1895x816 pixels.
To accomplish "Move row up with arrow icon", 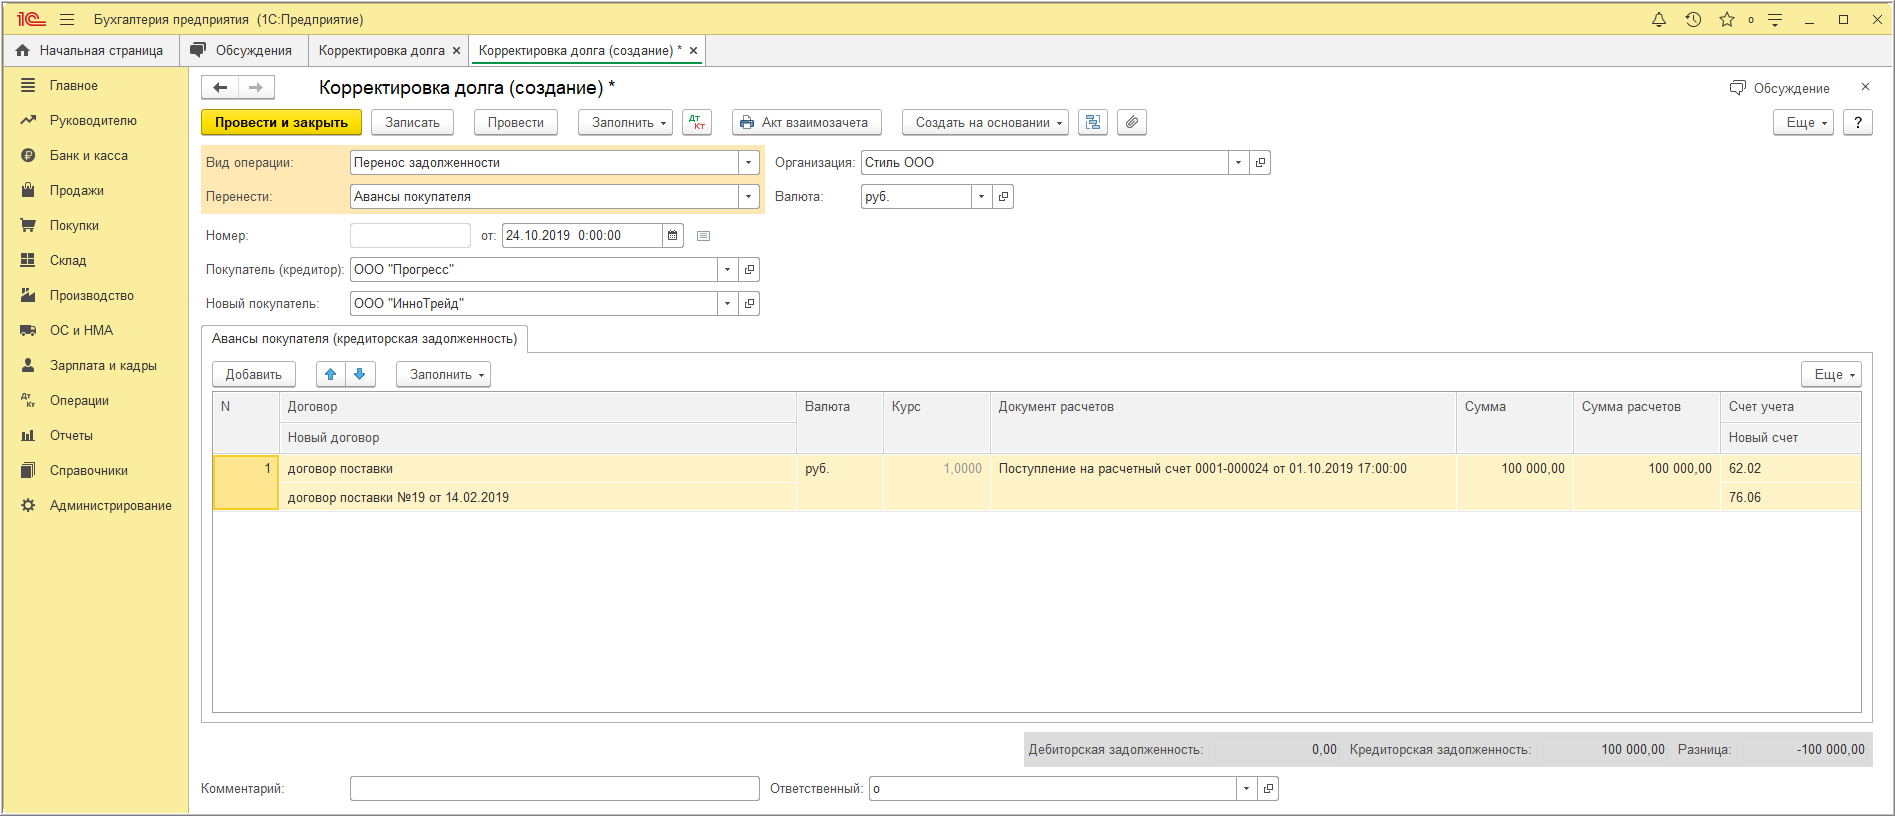I will 331,374.
